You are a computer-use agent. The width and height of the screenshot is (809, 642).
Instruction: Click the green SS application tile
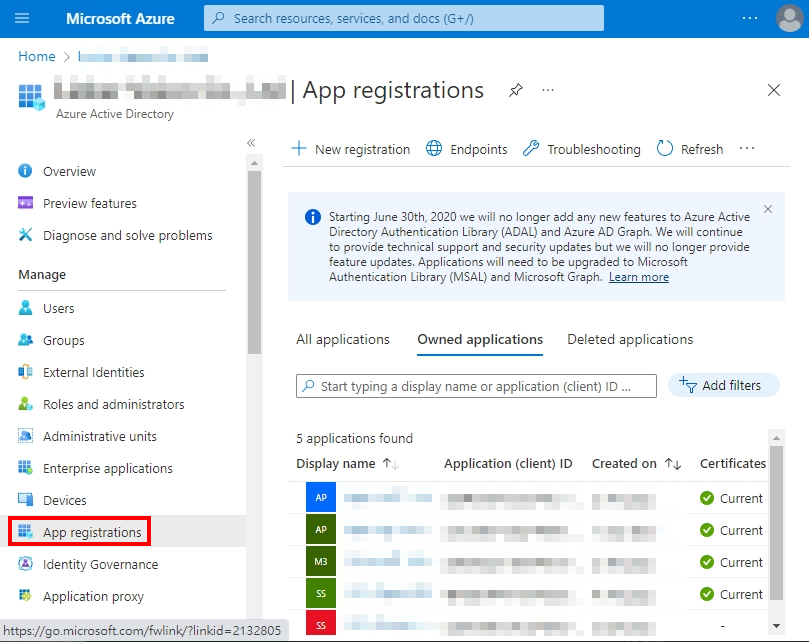[321, 593]
